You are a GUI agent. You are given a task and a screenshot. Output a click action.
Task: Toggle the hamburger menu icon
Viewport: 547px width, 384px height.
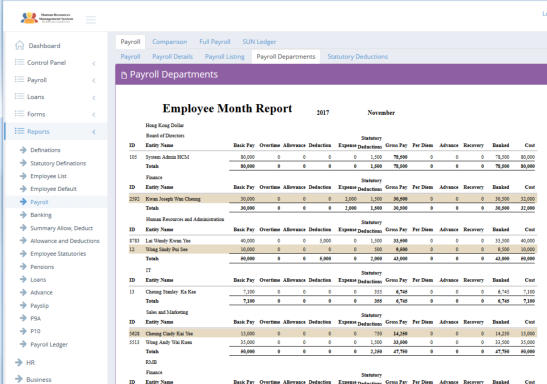(x=91, y=20)
